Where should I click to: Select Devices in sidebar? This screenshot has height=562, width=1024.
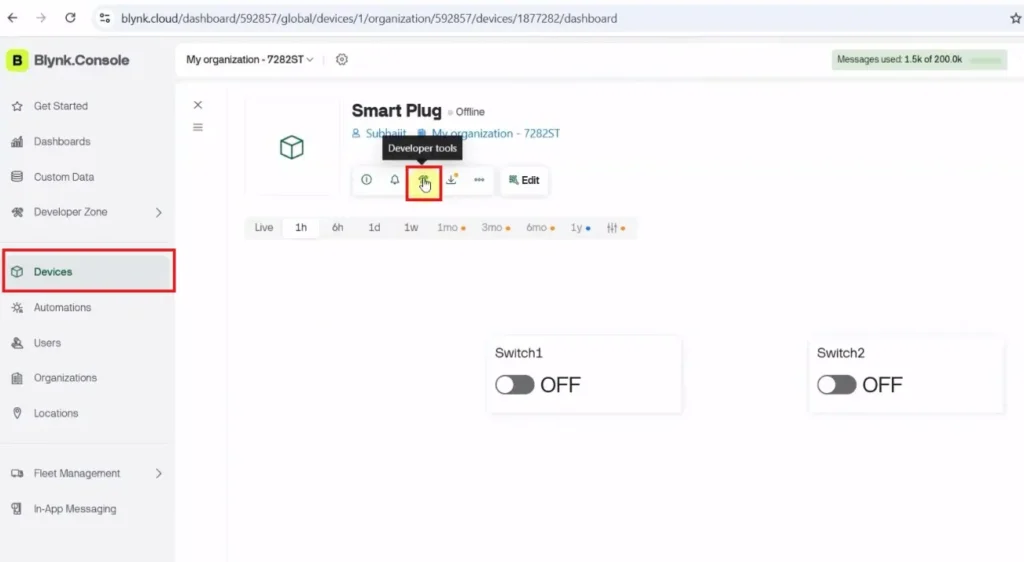pyautogui.click(x=89, y=272)
